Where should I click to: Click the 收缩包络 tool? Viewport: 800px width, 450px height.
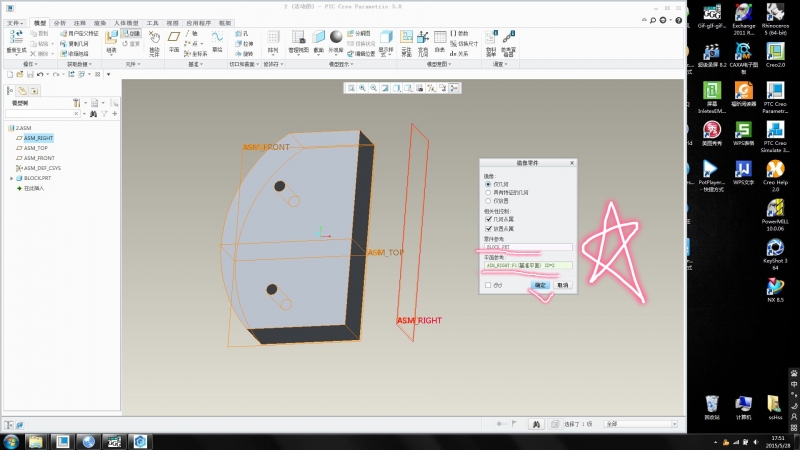(74, 54)
